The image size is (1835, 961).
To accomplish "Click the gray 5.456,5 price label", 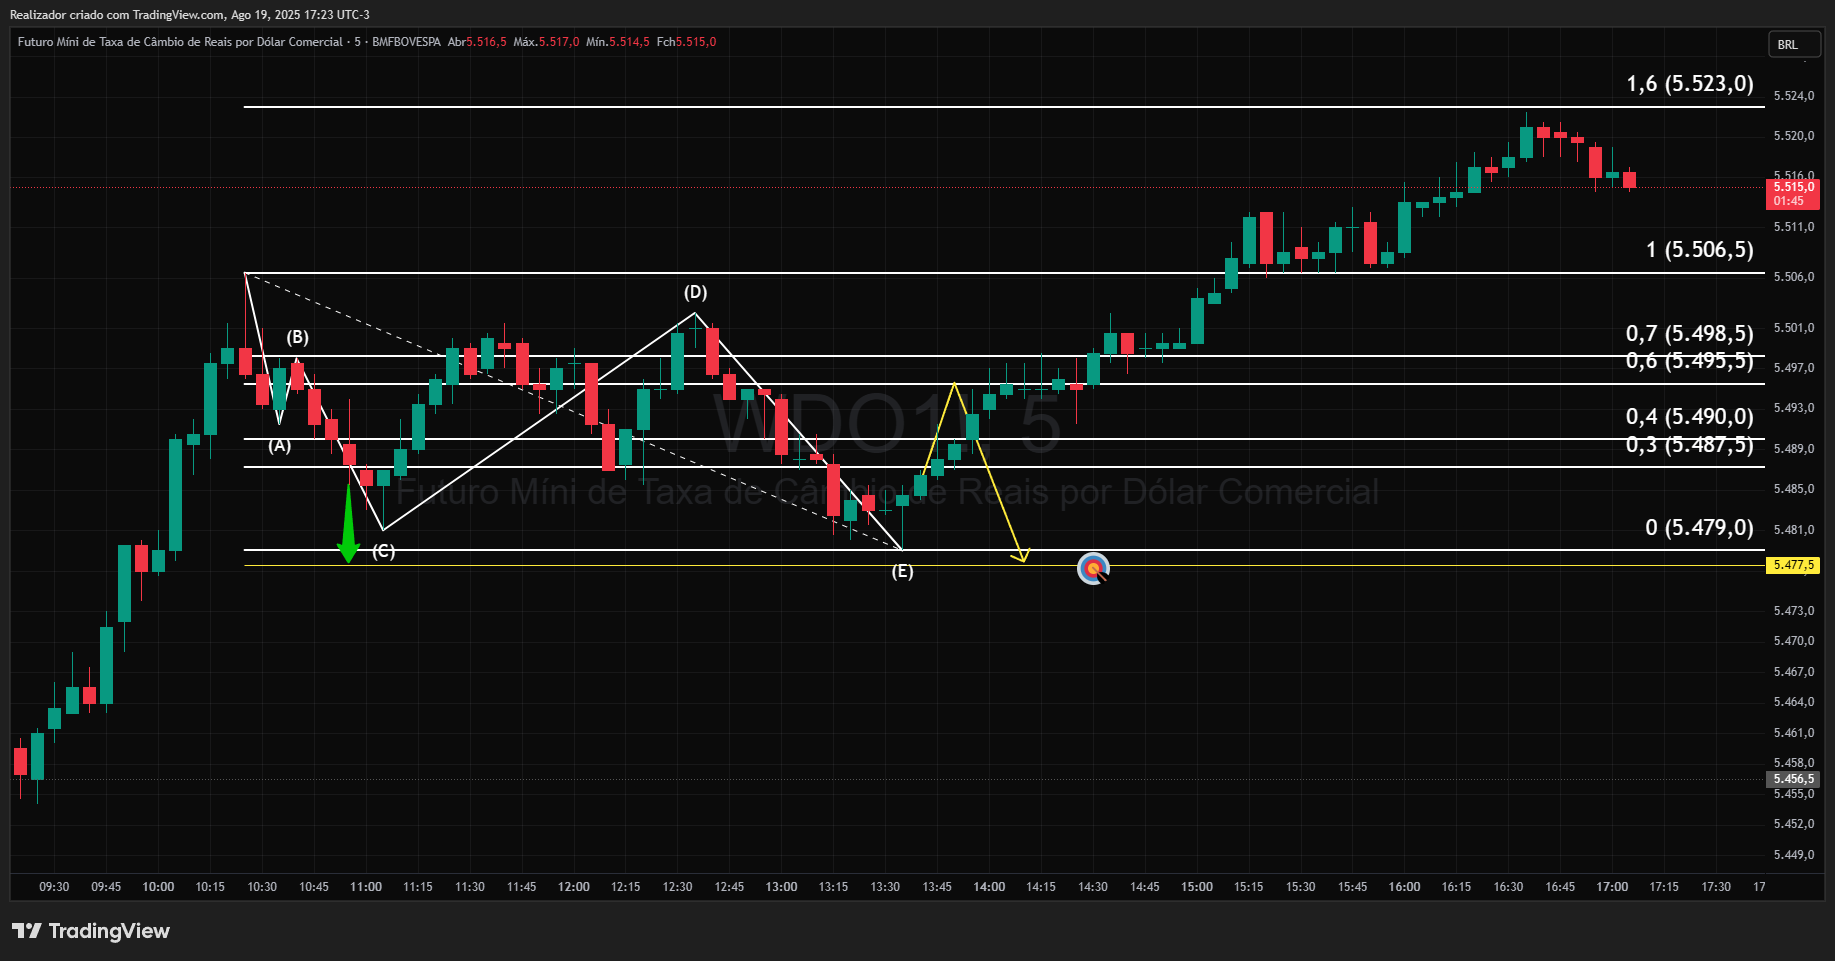I will point(1794,779).
